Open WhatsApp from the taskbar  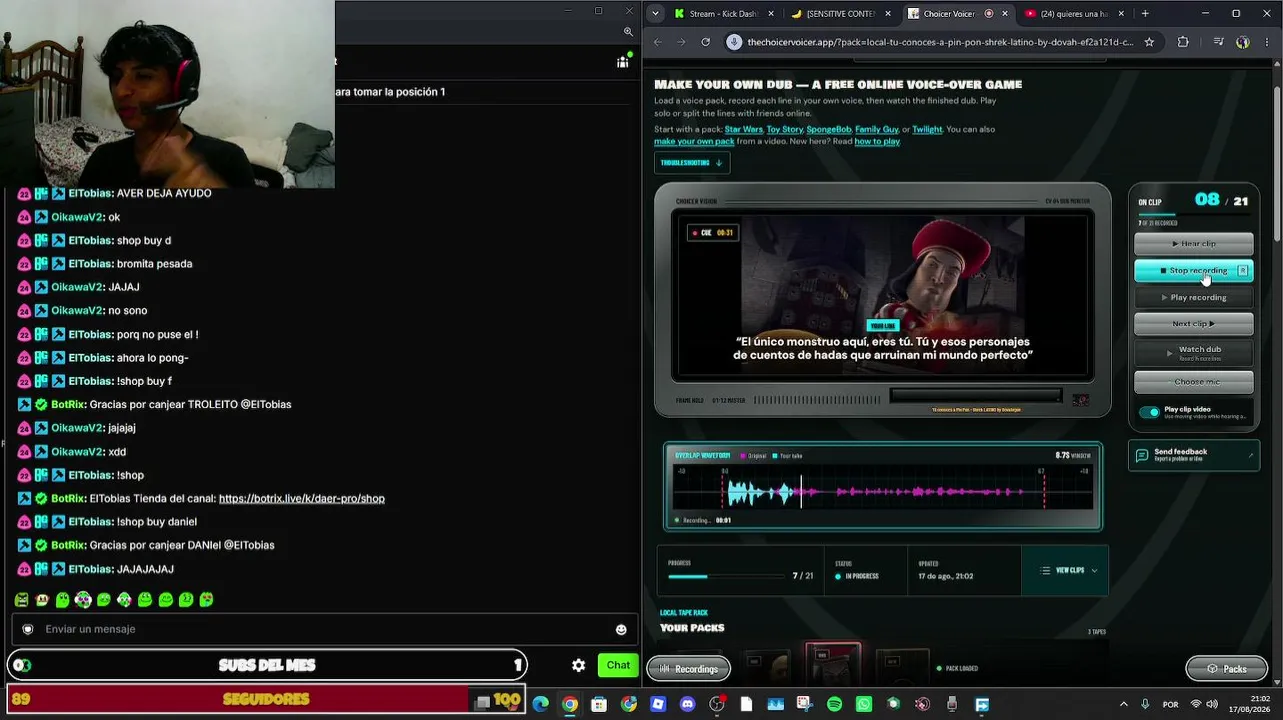coord(864,704)
